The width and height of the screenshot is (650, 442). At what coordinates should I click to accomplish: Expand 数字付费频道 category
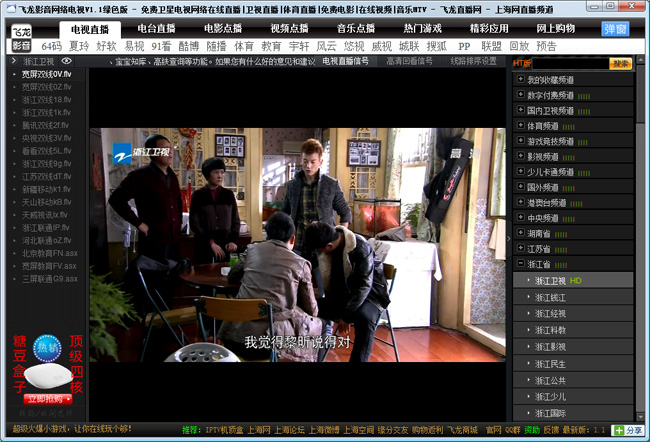(573, 95)
